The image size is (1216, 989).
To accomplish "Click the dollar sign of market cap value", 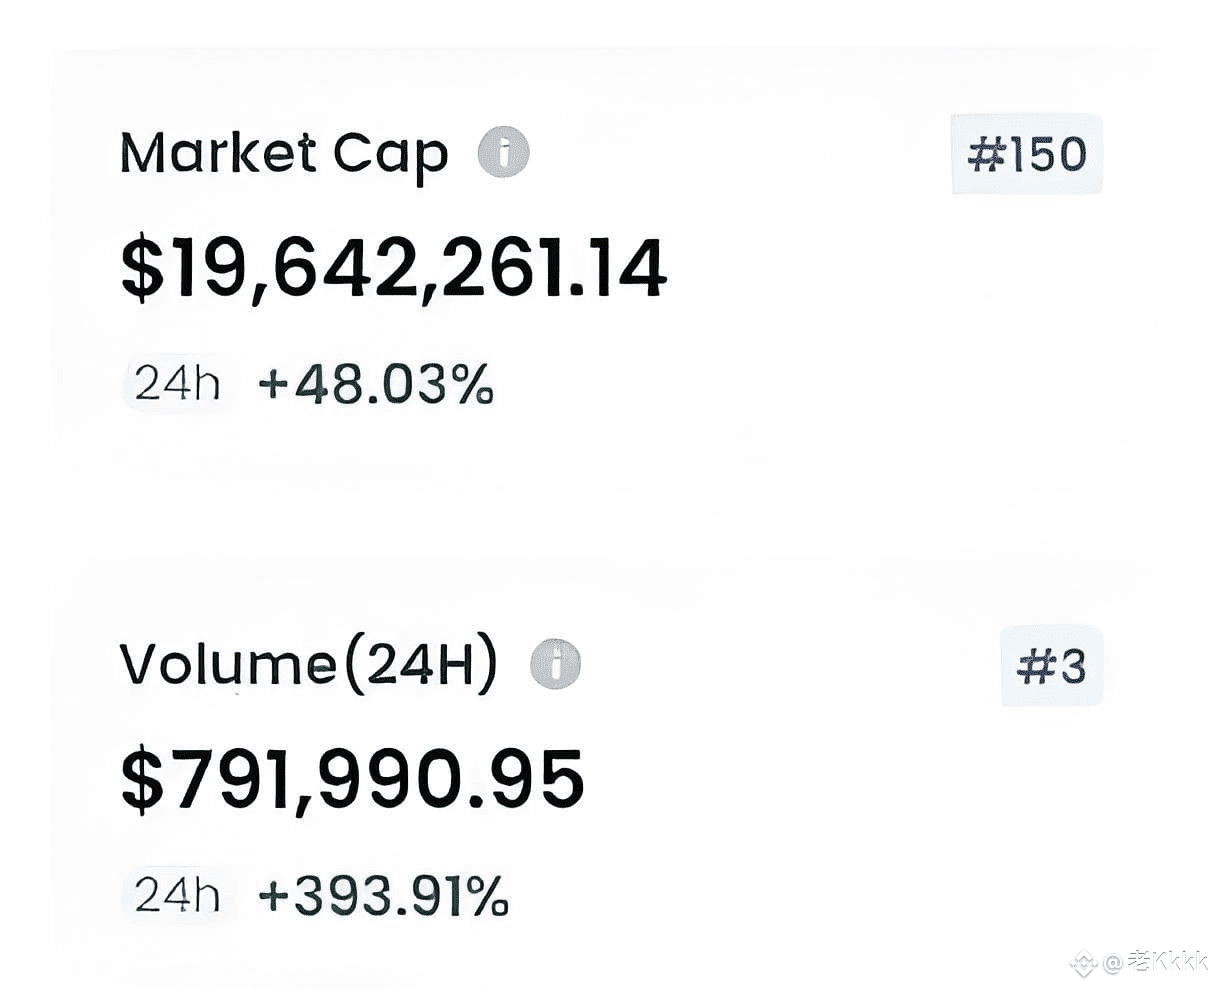I will (142, 269).
